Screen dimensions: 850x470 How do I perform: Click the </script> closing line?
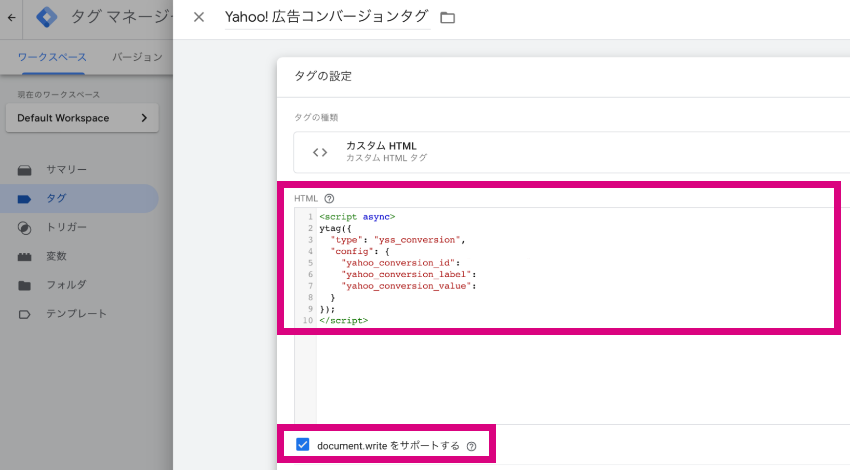344,320
